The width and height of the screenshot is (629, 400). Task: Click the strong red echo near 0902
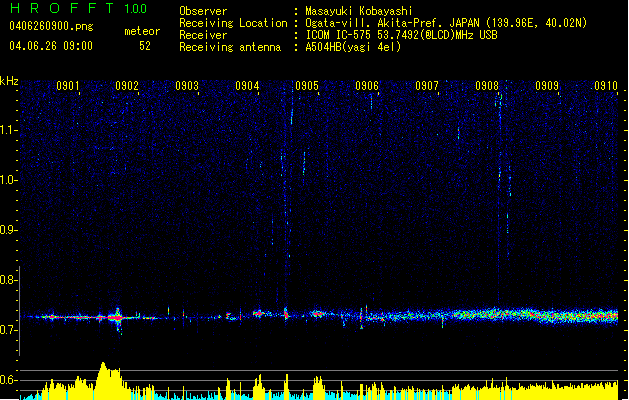(116, 318)
